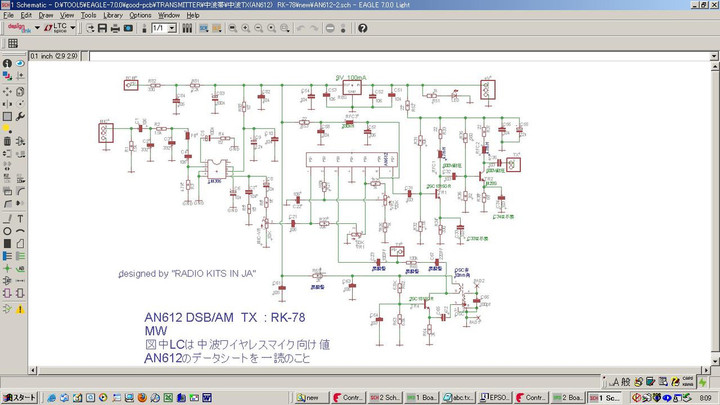Viewport: 720px width, 405px height.
Task: Open the Options menu
Action: pyautogui.click(x=141, y=15)
